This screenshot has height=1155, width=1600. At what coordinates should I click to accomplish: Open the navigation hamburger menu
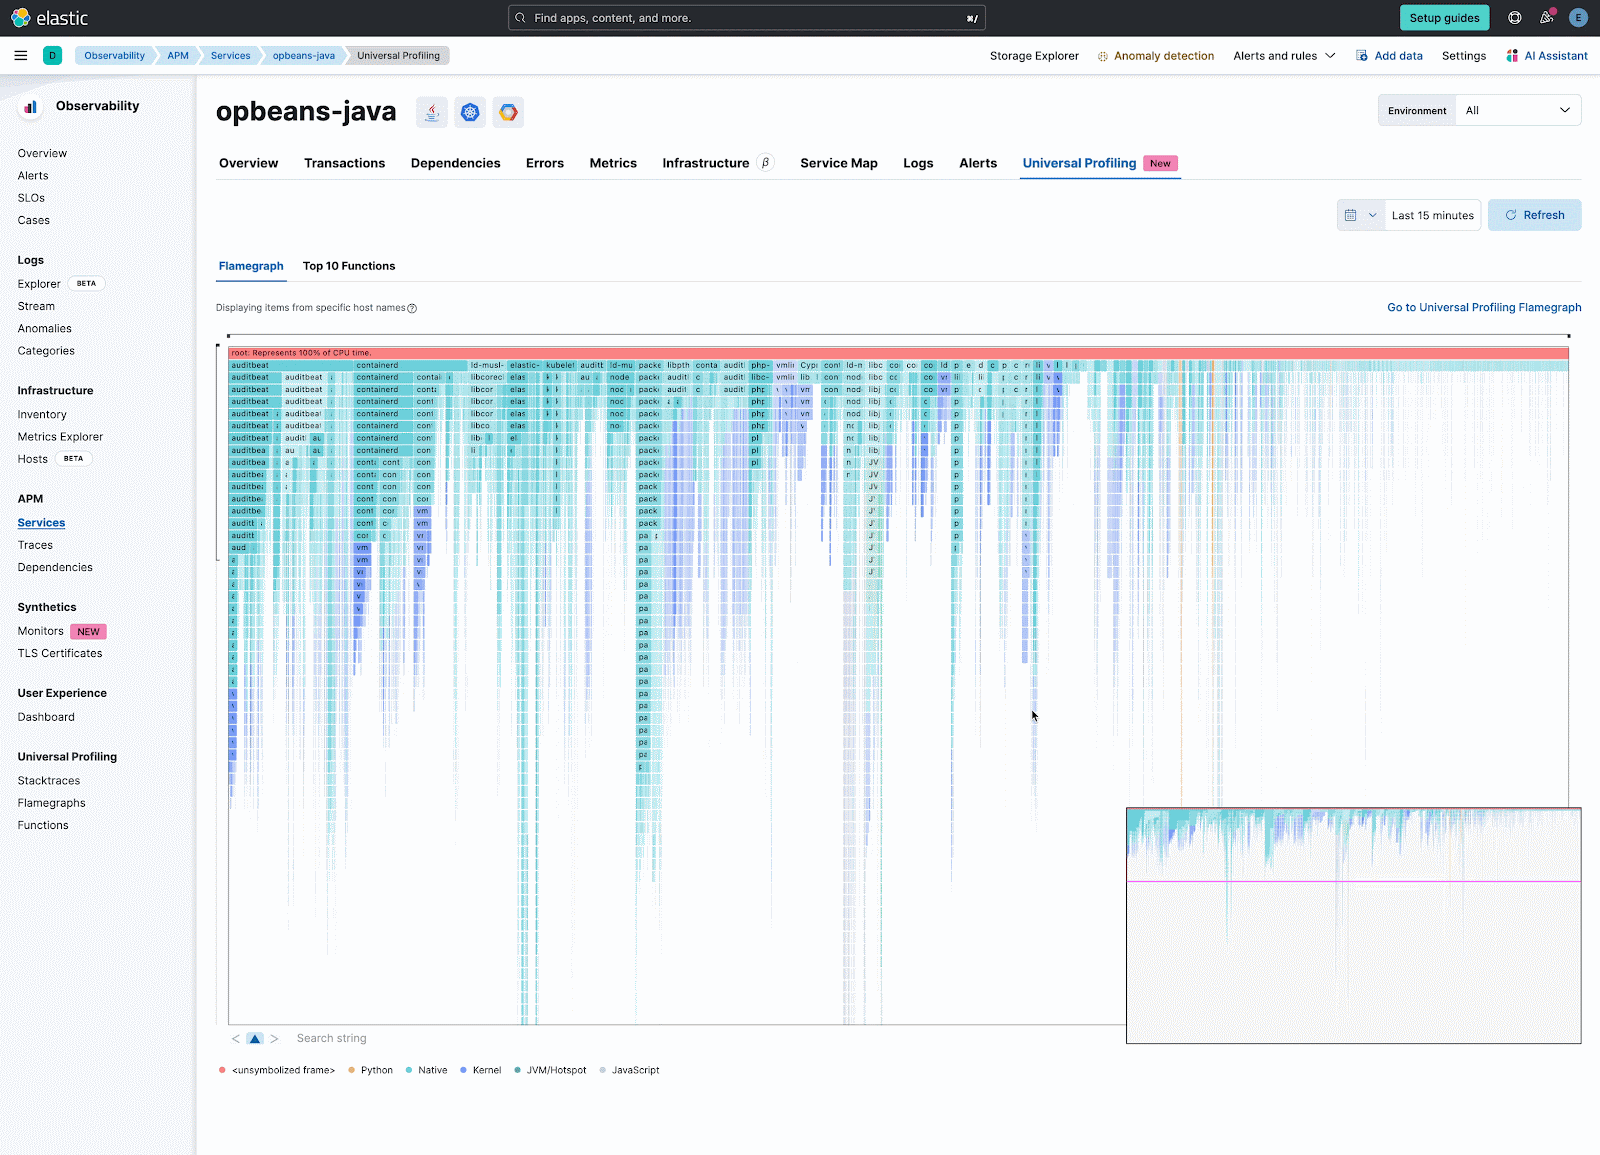[x=20, y=55]
